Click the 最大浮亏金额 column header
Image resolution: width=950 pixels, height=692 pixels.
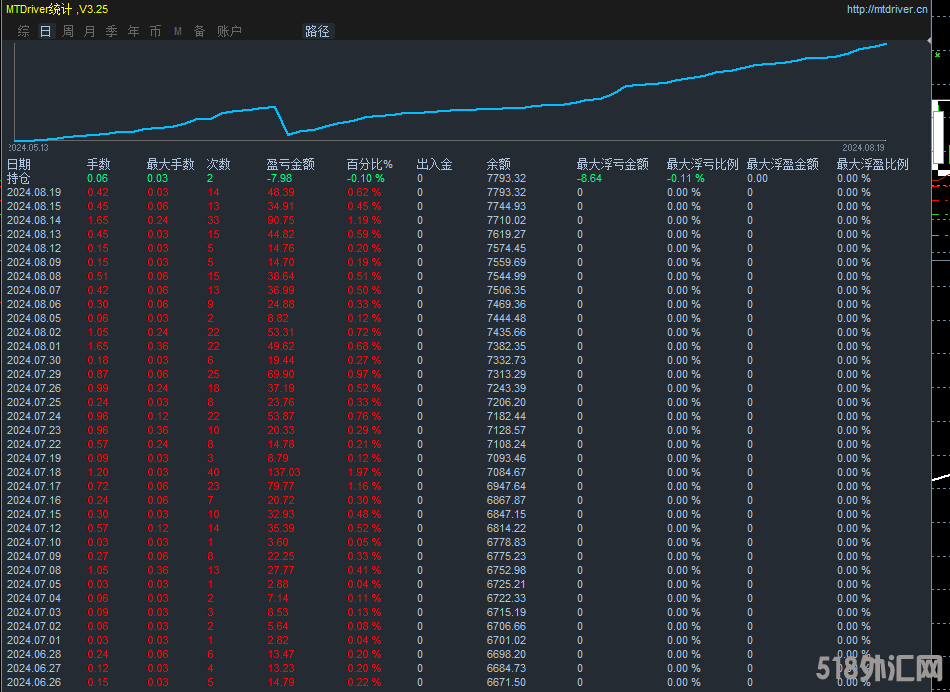pyautogui.click(x=612, y=164)
